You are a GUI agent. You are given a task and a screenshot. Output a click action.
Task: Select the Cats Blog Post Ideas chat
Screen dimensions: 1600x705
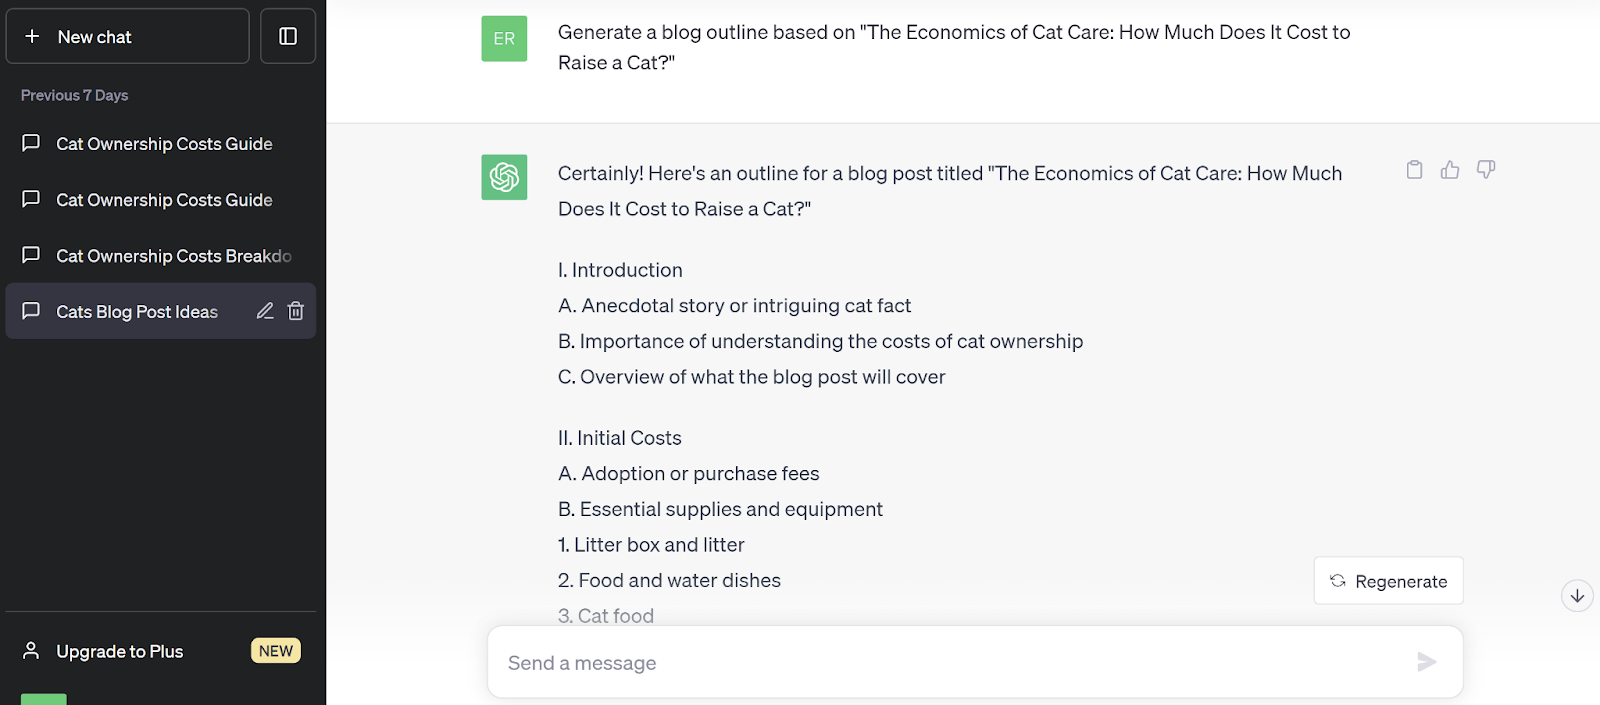[137, 312]
